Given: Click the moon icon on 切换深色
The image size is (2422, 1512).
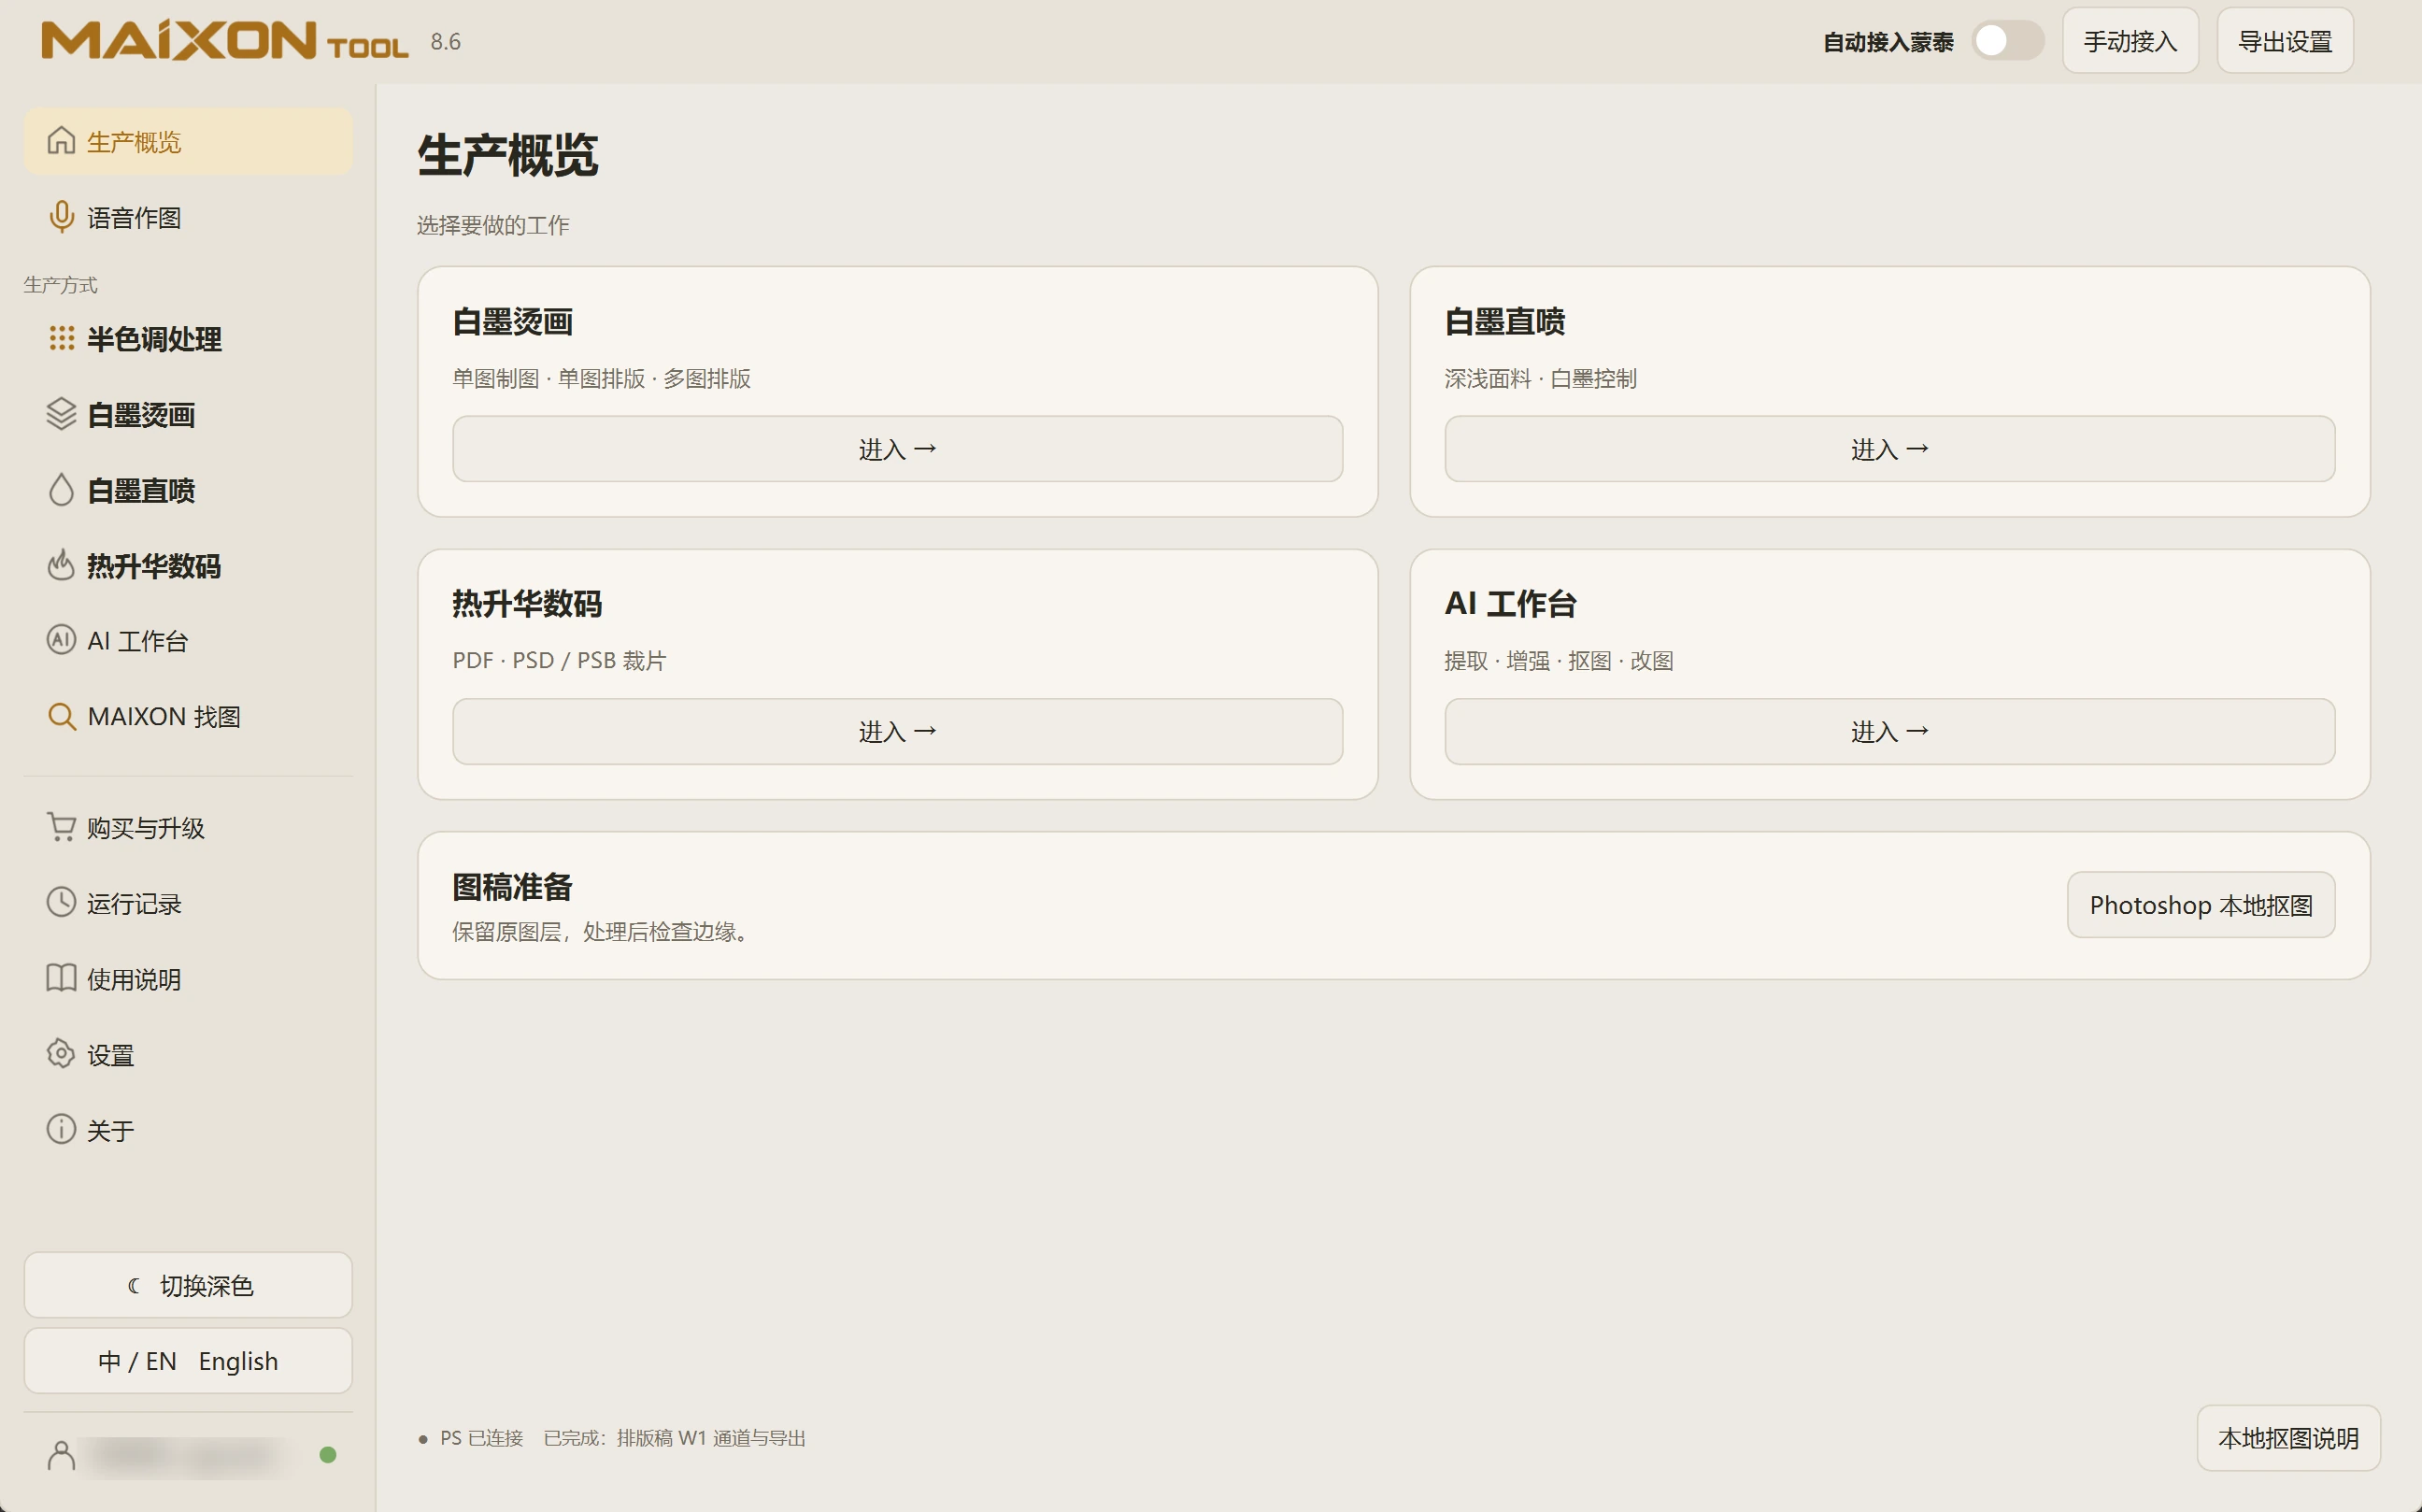Looking at the screenshot, I should (x=134, y=1285).
